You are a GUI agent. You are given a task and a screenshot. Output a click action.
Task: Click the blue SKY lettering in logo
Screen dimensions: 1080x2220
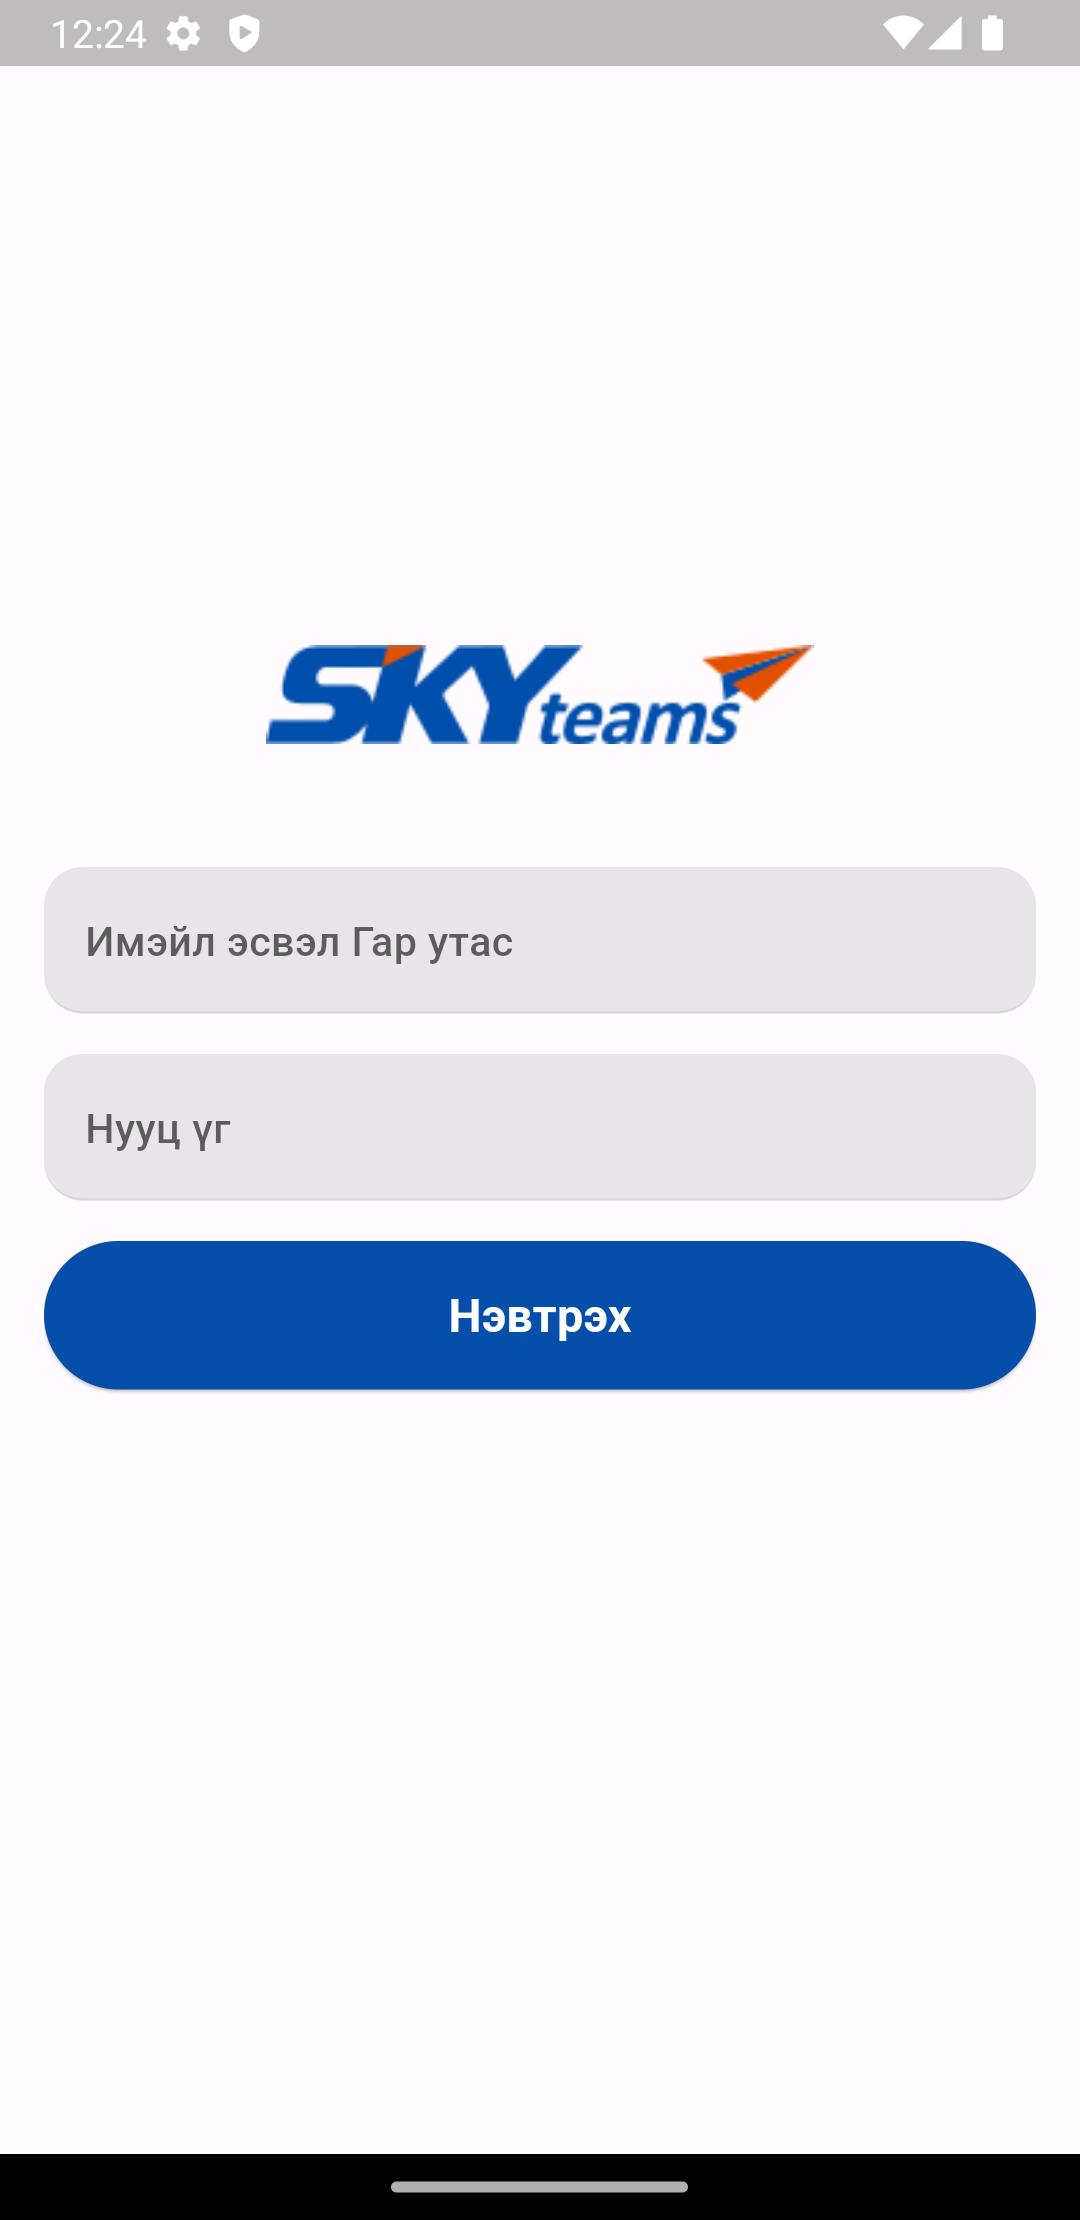pos(423,694)
